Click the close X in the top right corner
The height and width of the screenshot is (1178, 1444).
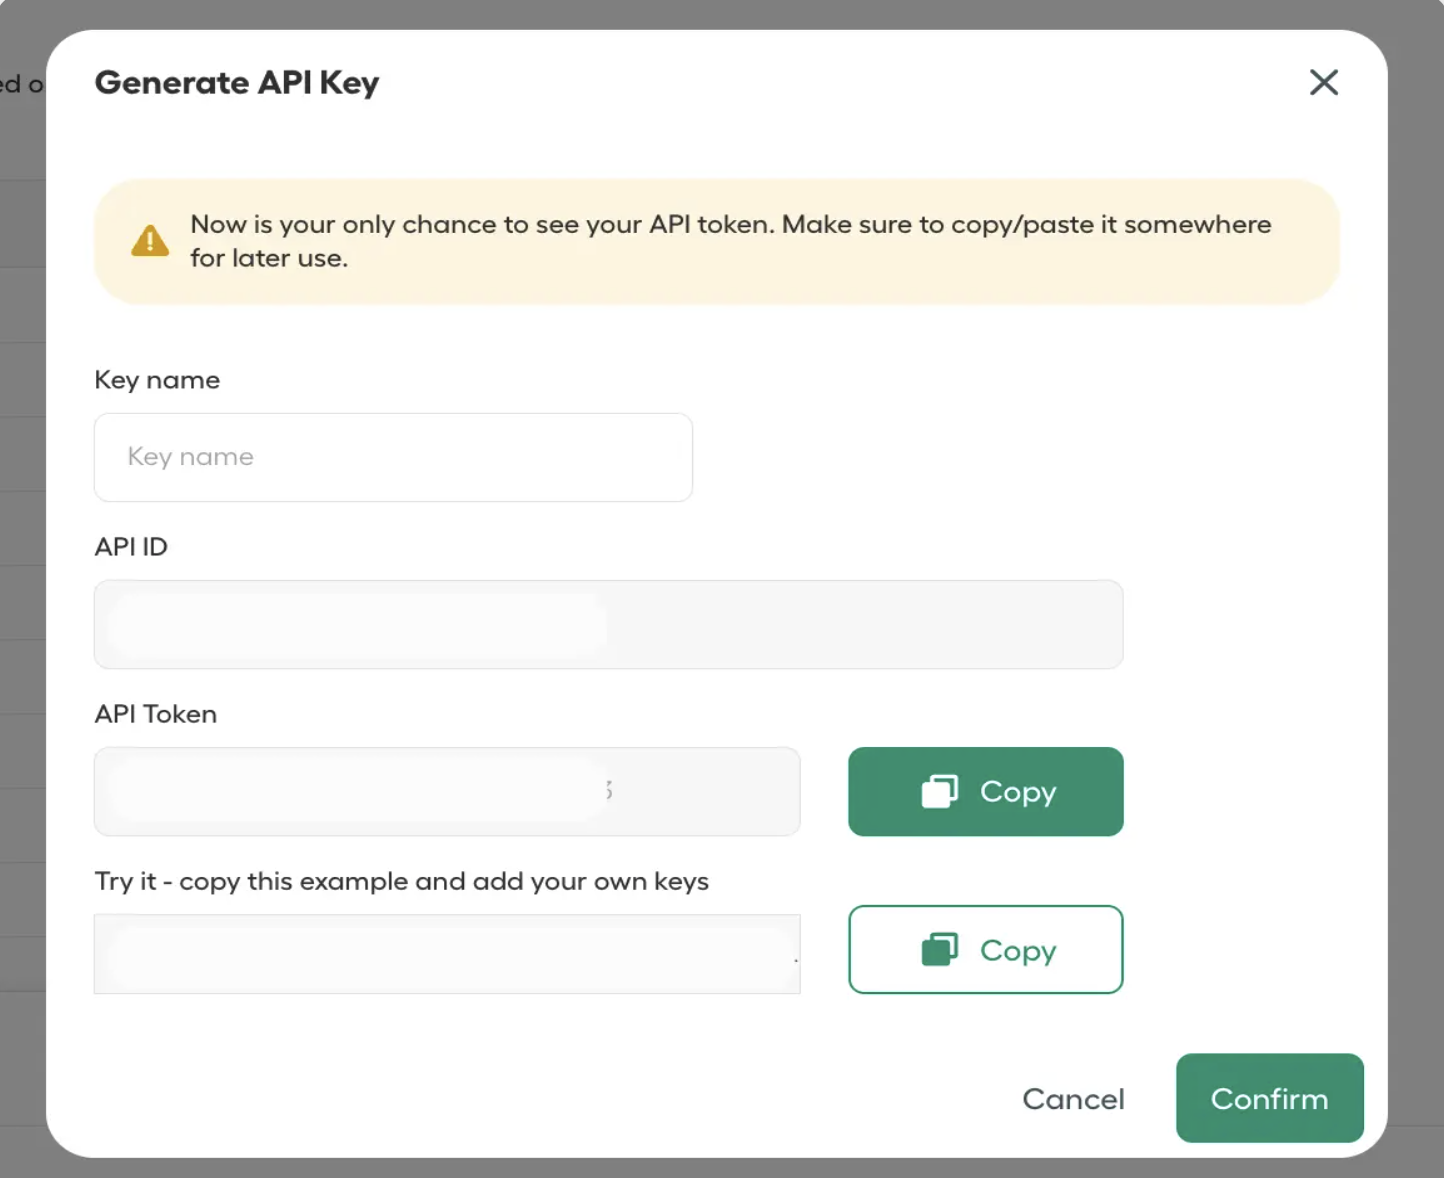point(1323,83)
